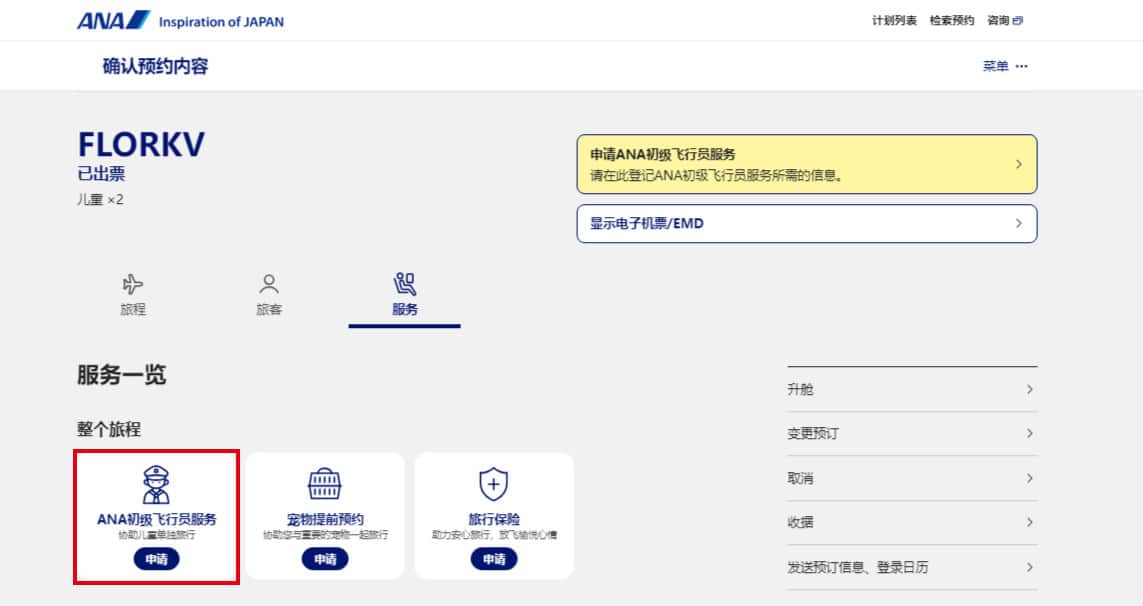Click the airplane icon for 旅程

[x=133, y=283]
